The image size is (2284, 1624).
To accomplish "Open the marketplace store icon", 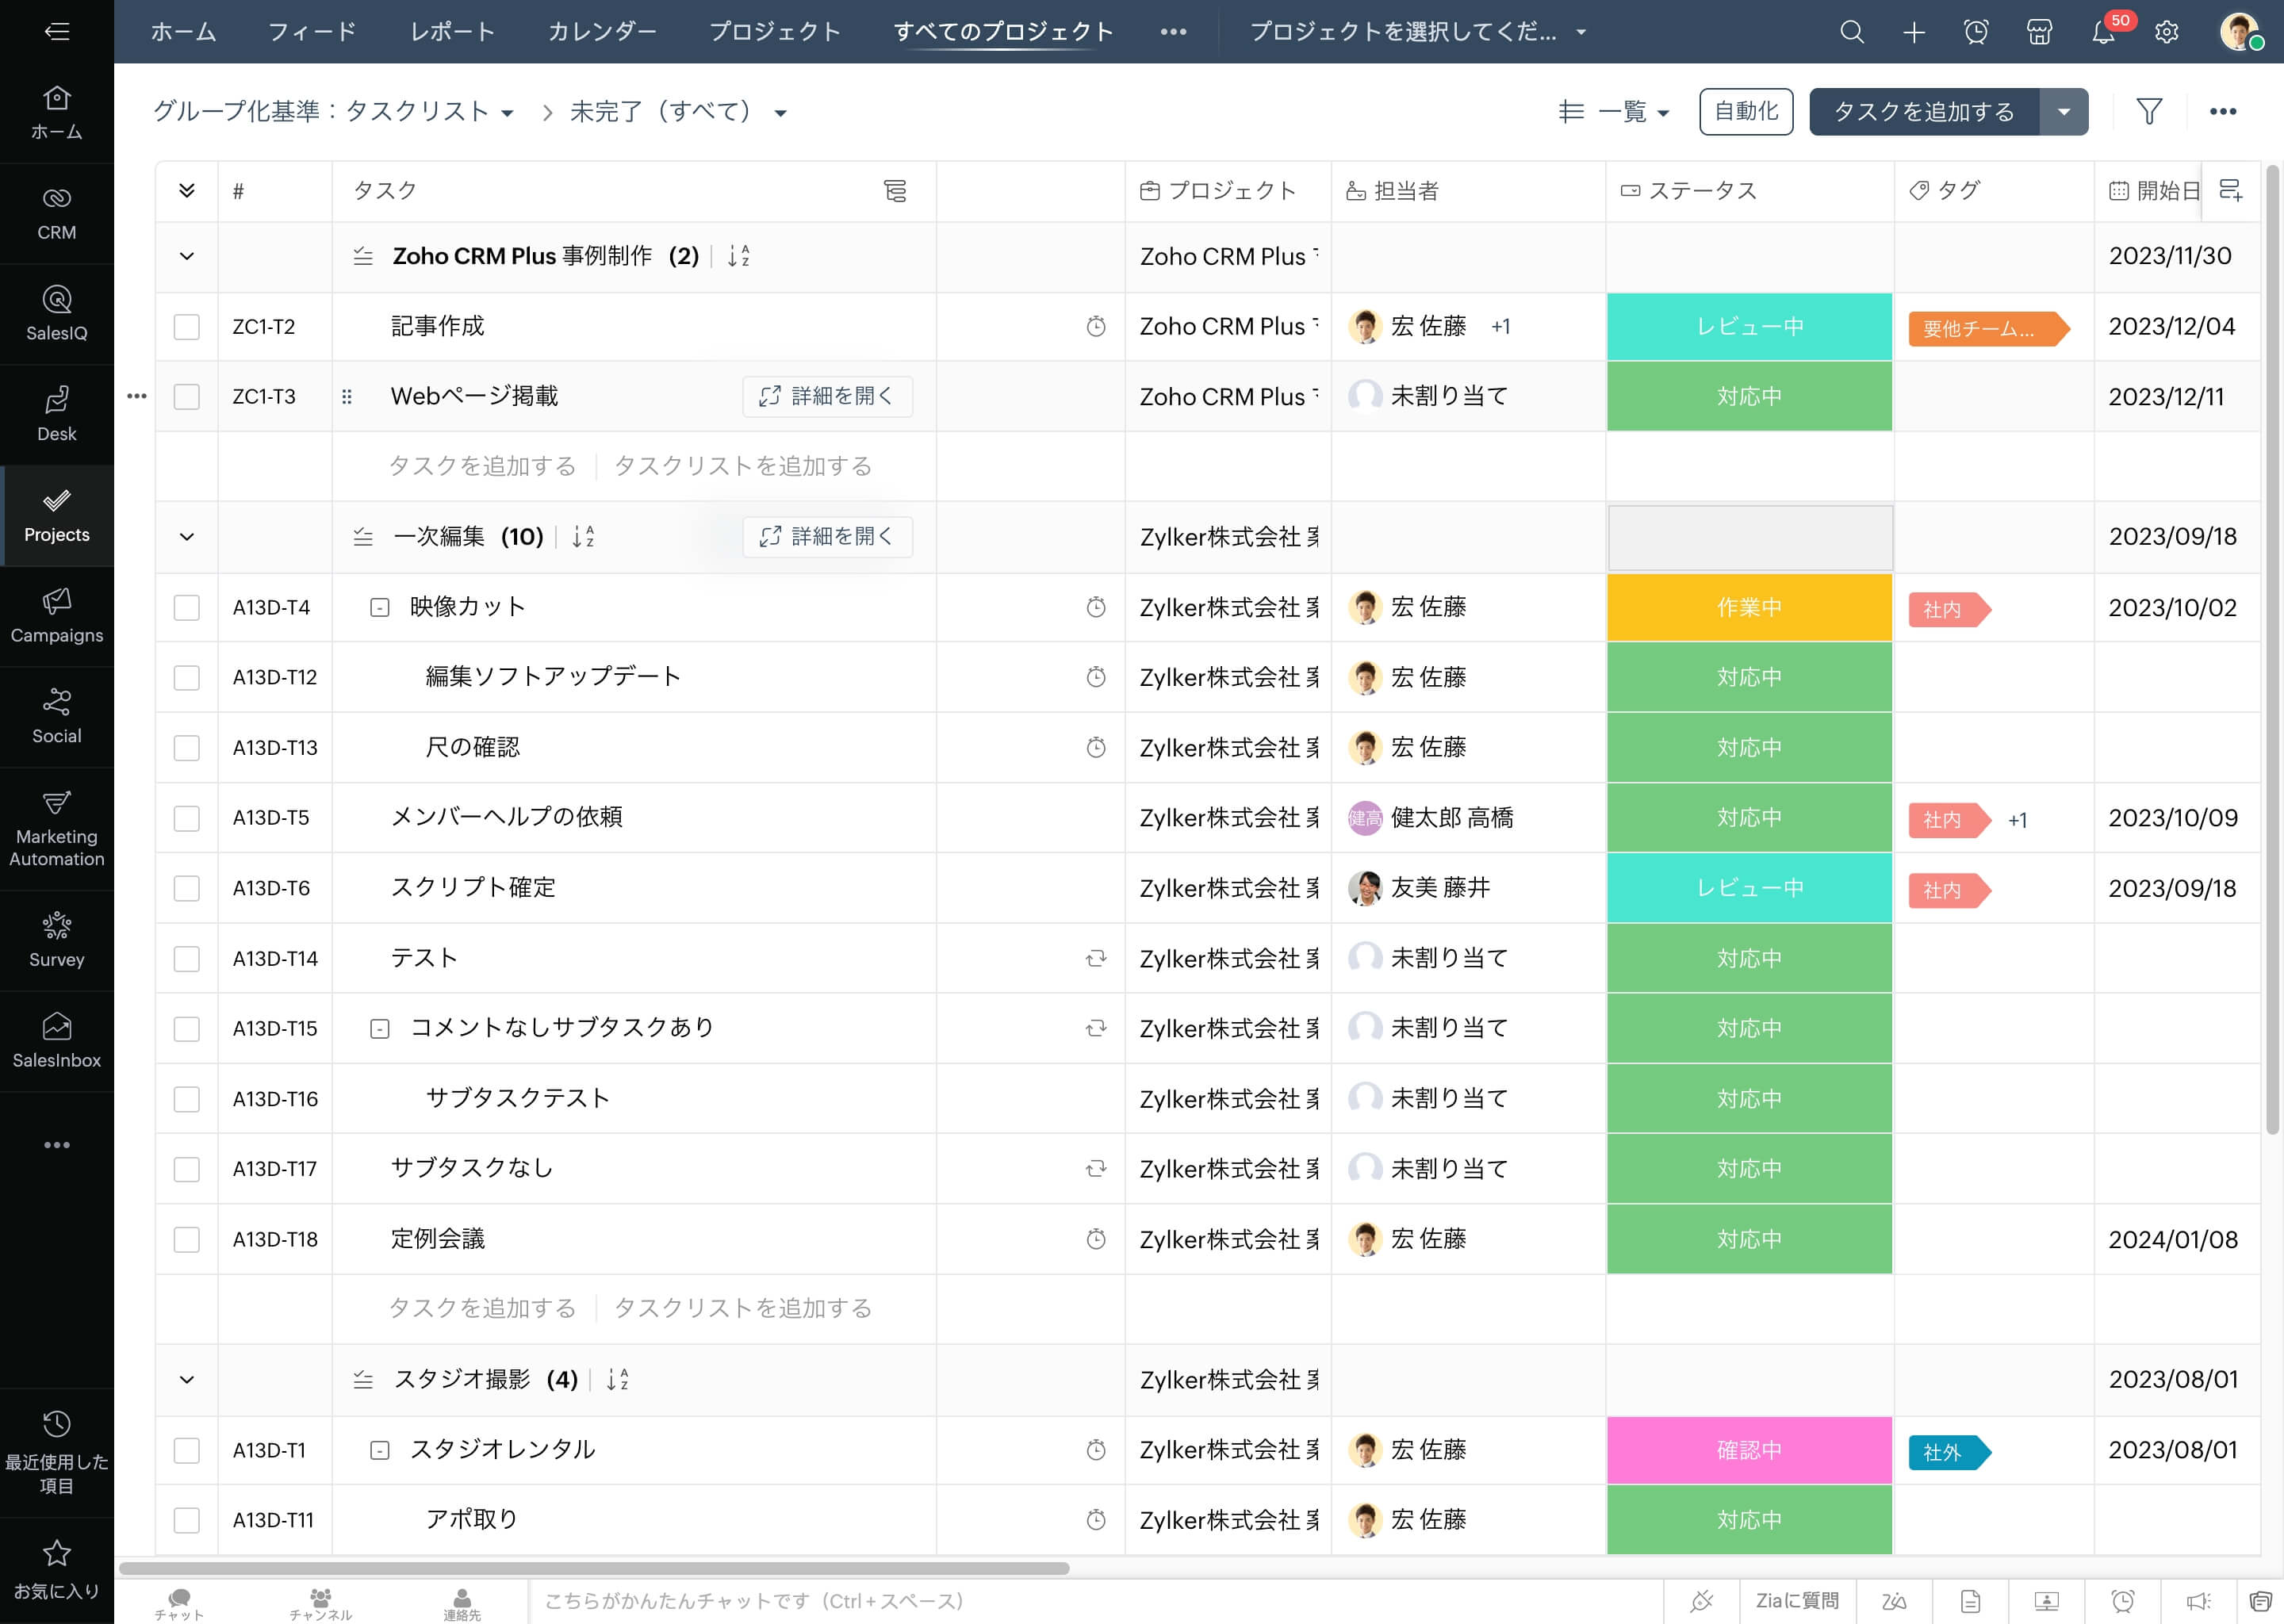I will [2039, 32].
